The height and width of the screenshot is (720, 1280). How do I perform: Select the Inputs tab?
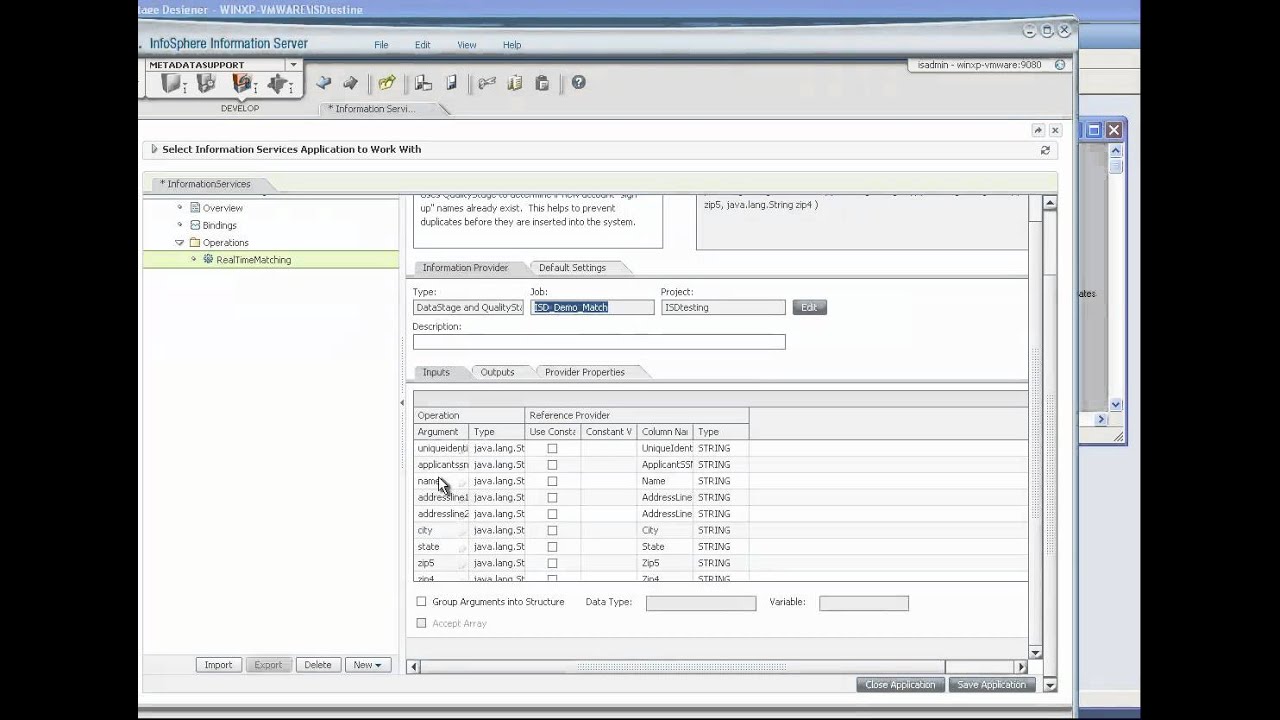tap(436, 372)
